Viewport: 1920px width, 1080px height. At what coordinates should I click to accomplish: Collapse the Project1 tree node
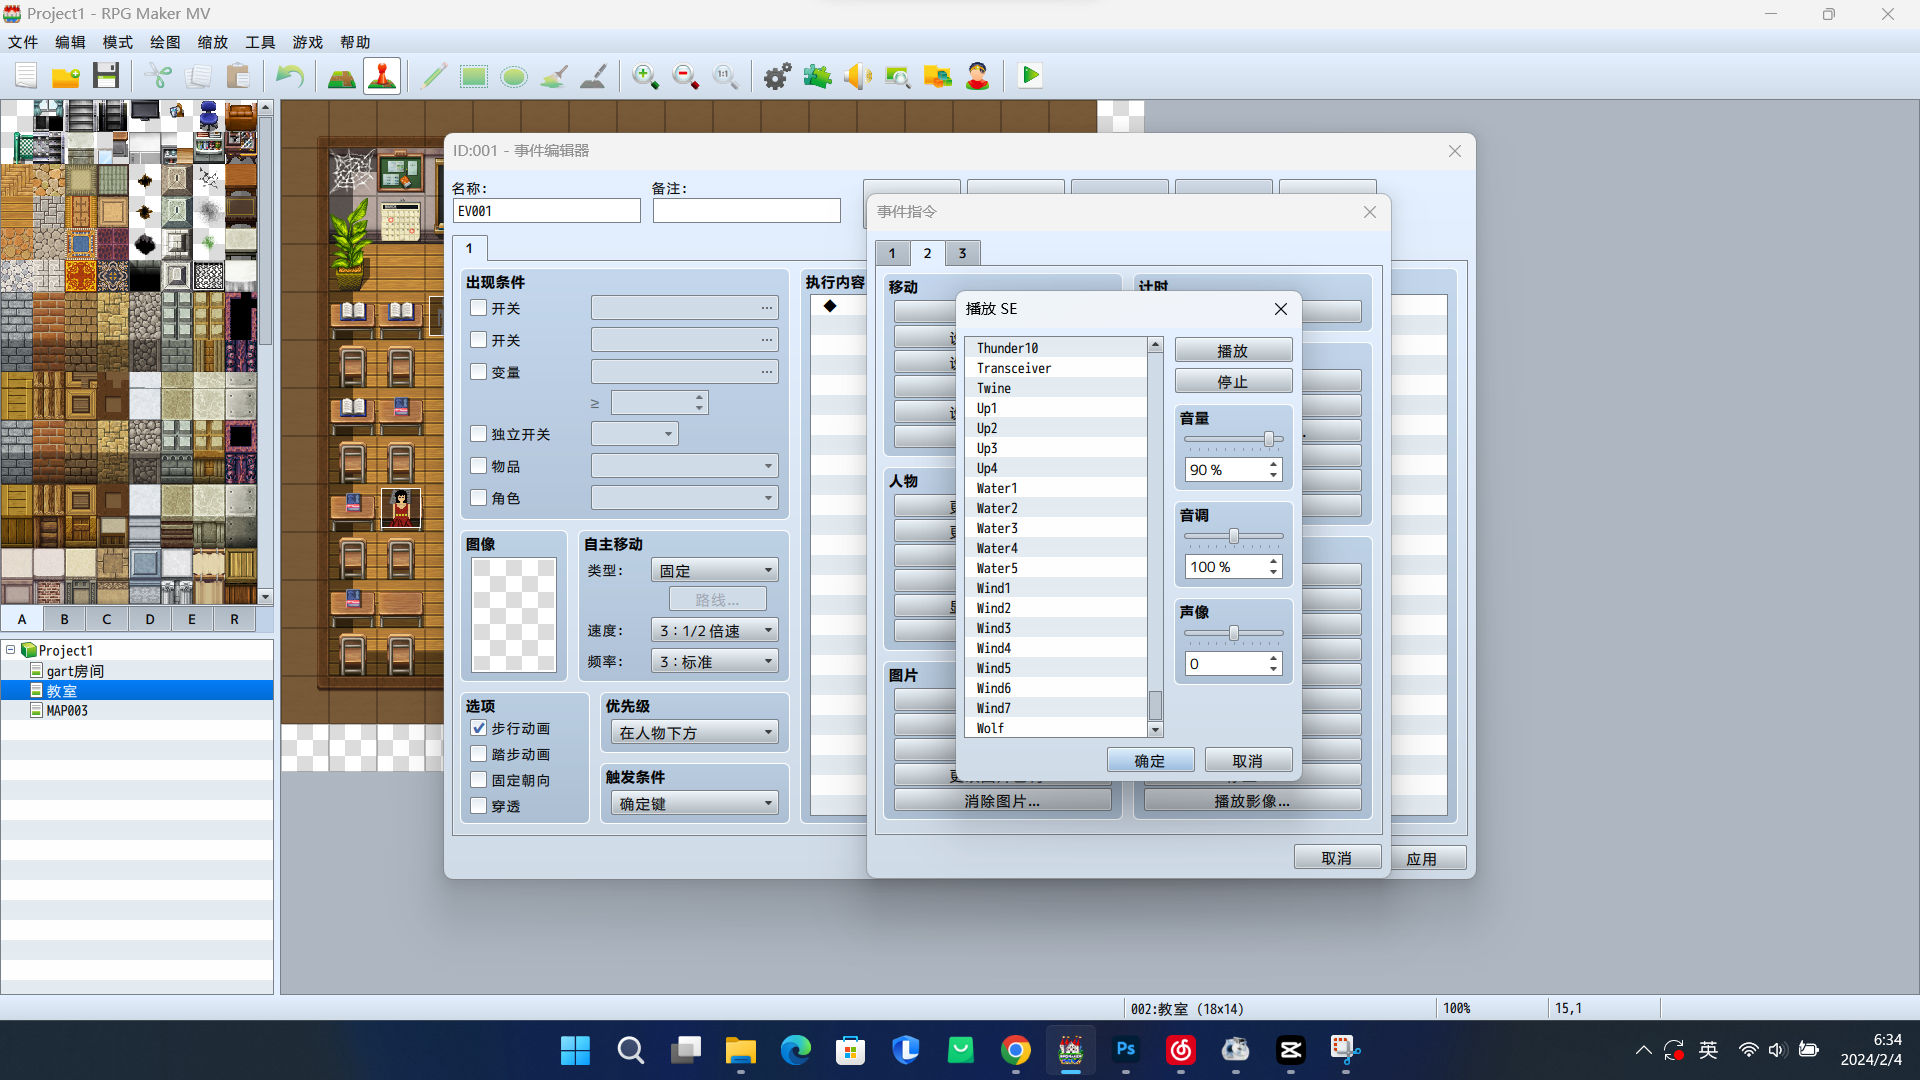[11, 650]
